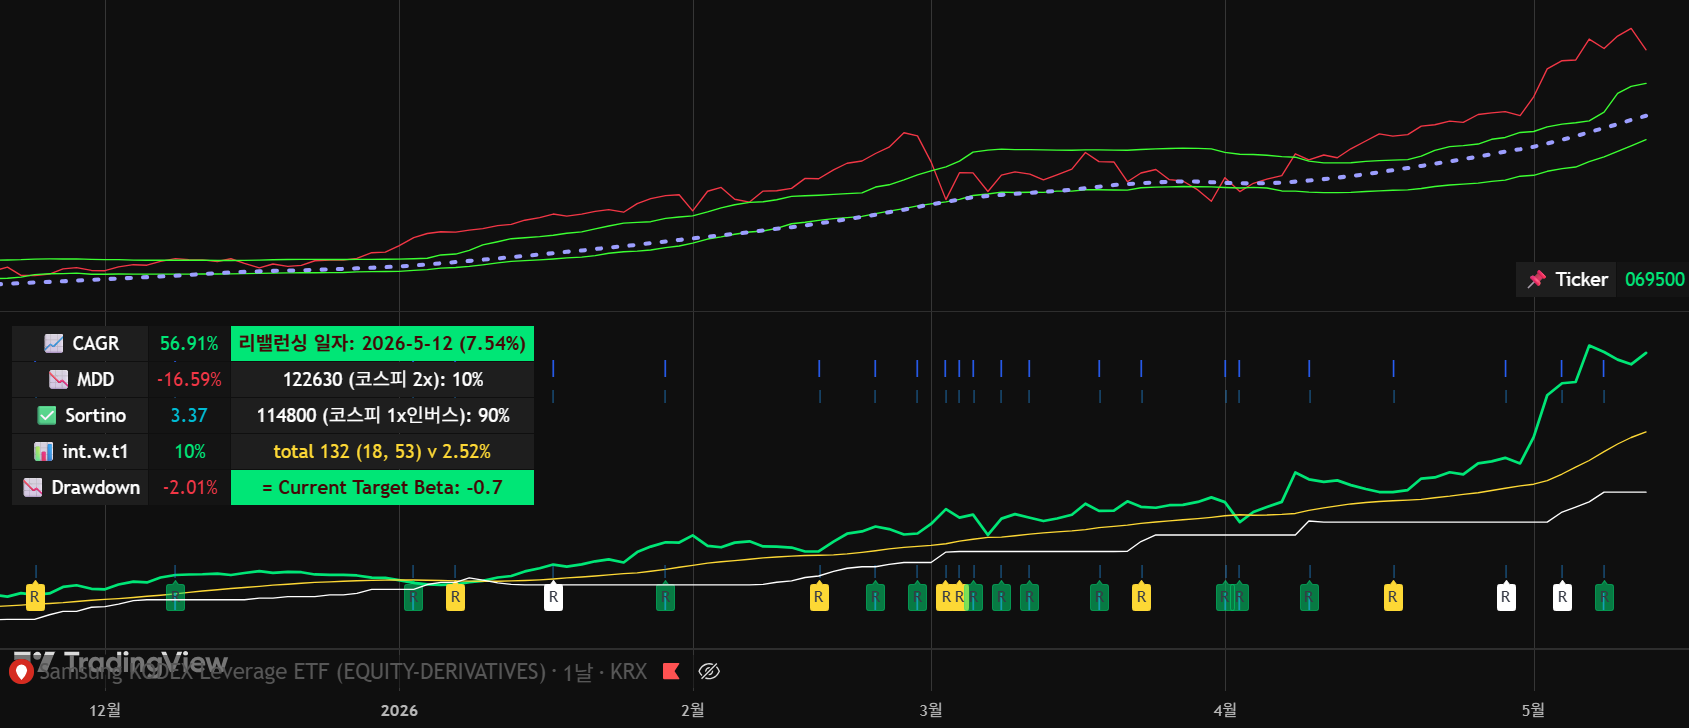This screenshot has height=728, width=1689.
Task: Click the yellow total 132 statistics cell
Action: click(382, 452)
